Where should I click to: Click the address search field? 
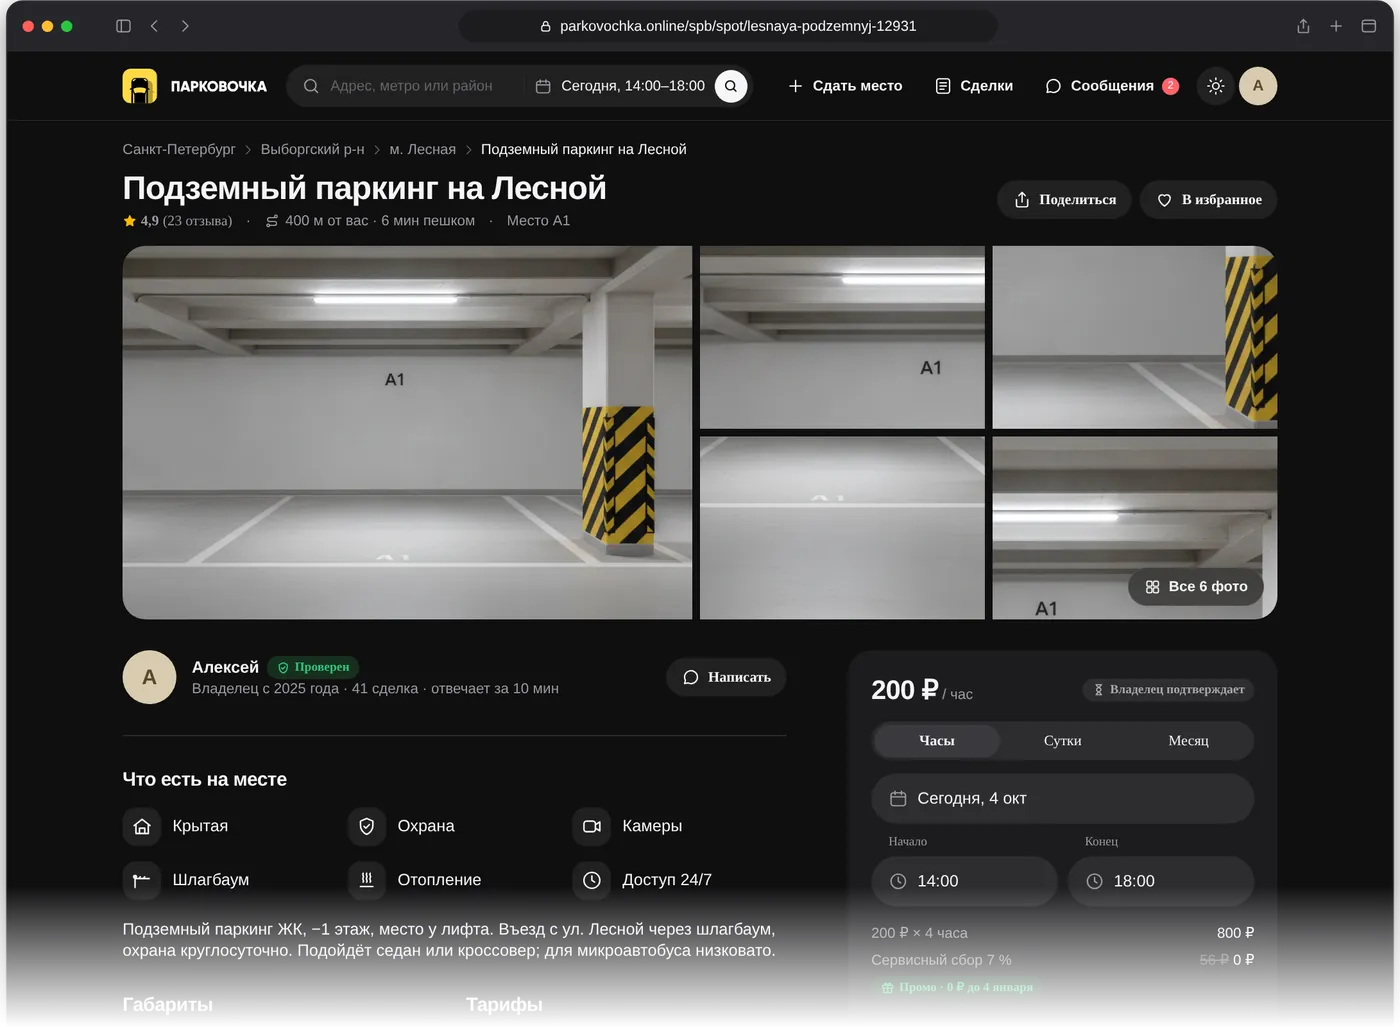pyautogui.click(x=411, y=86)
